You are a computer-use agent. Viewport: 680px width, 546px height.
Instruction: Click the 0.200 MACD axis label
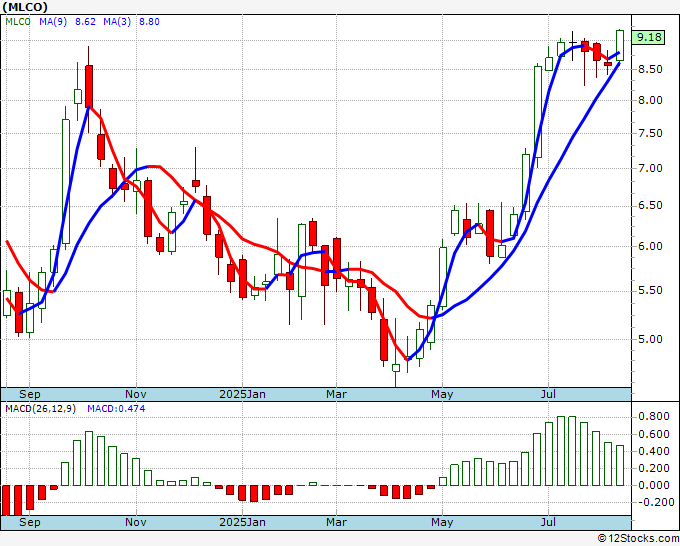[654, 468]
